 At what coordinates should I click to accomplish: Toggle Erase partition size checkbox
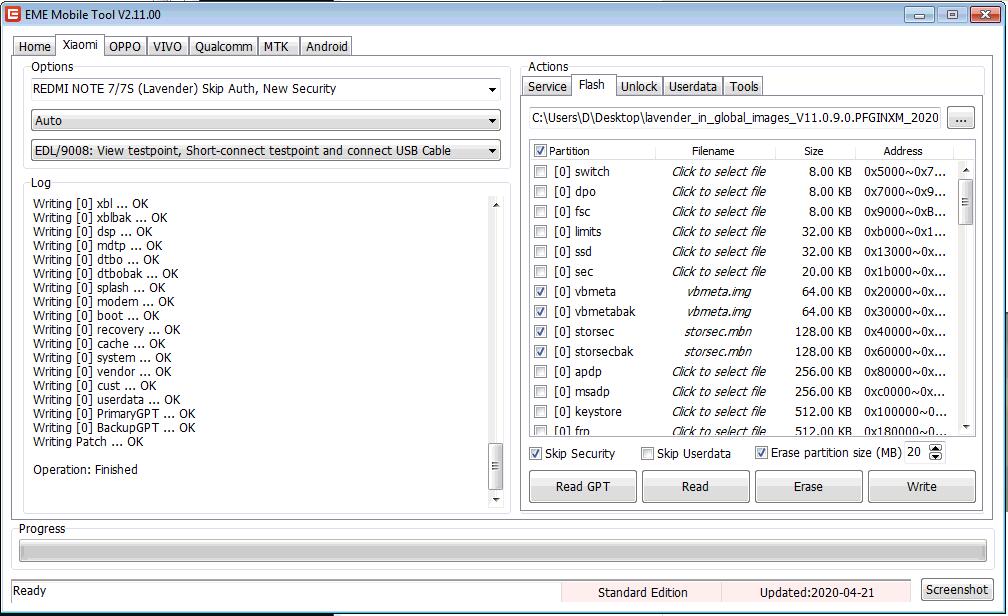click(761, 453)
